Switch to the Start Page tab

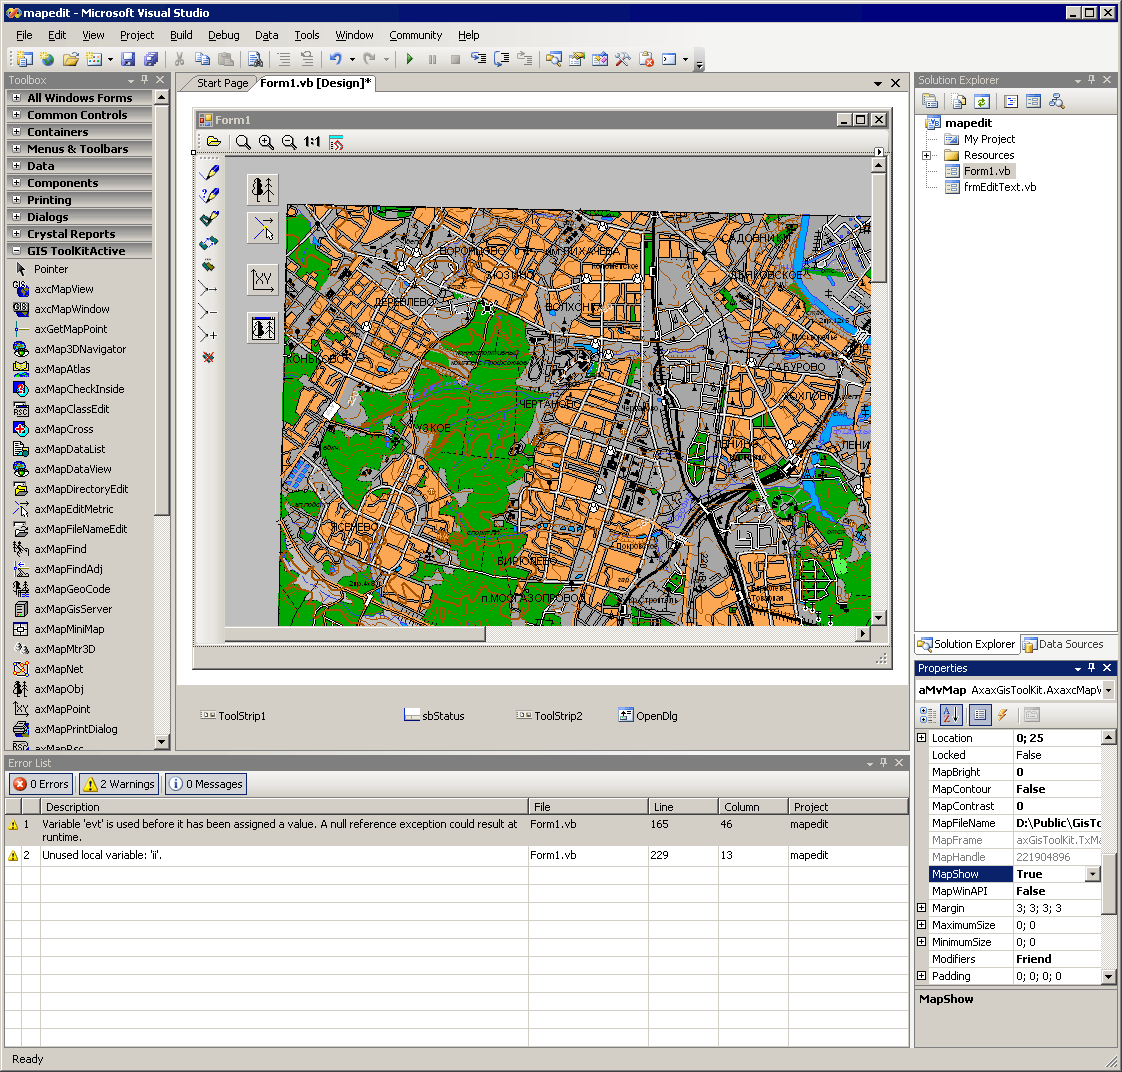223,83
